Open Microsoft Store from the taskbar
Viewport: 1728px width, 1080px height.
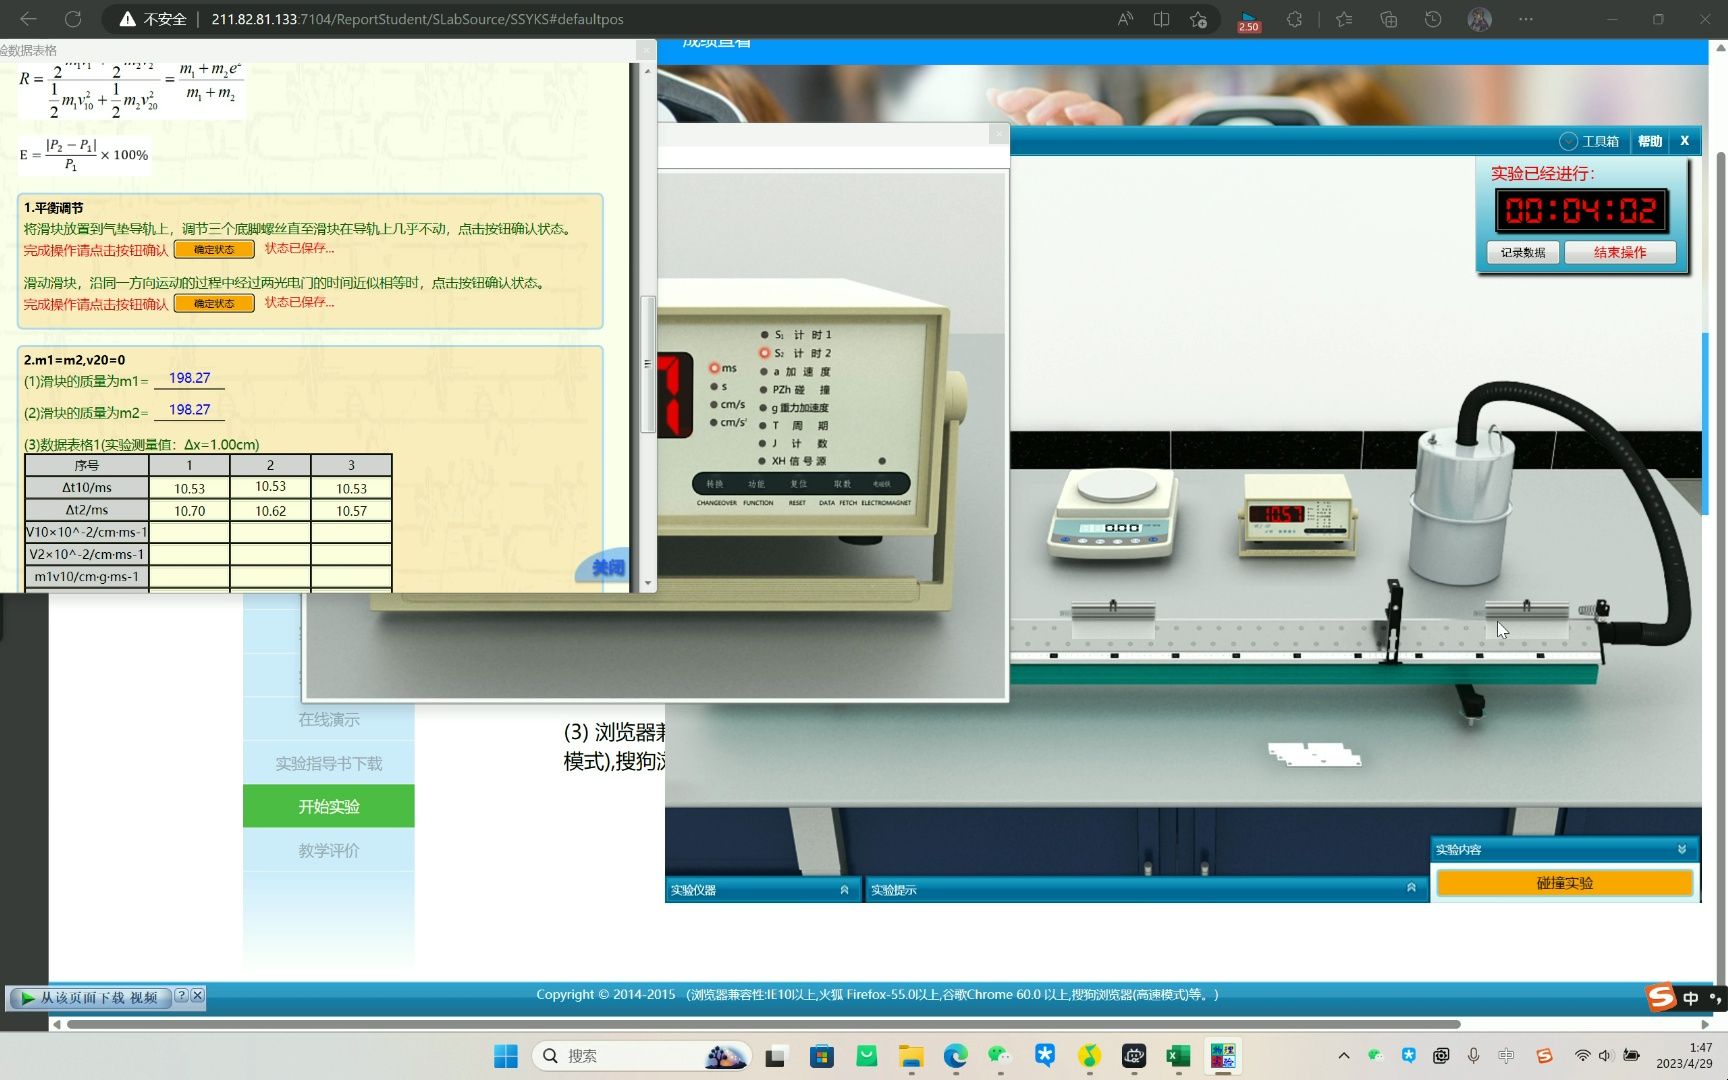(x=822, y=1056)
